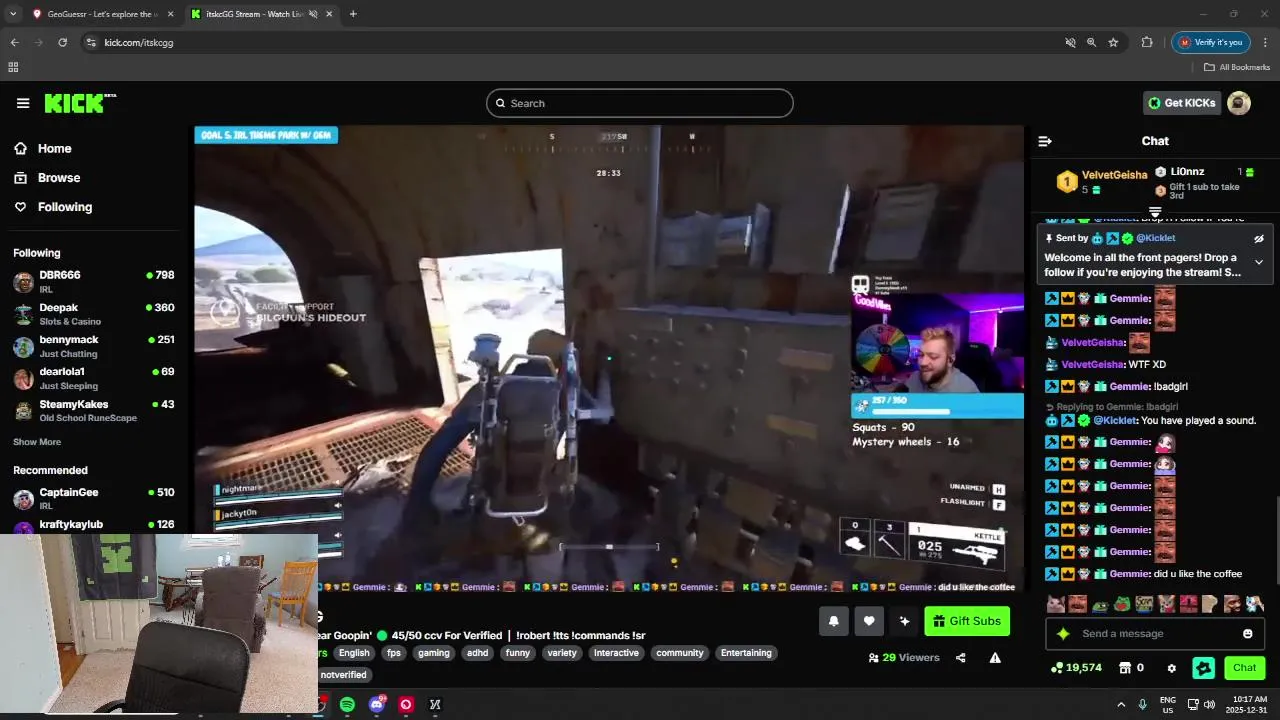
Task: Unmute the itskcGG tab audio icon
Action: click(x=313, y=14)
